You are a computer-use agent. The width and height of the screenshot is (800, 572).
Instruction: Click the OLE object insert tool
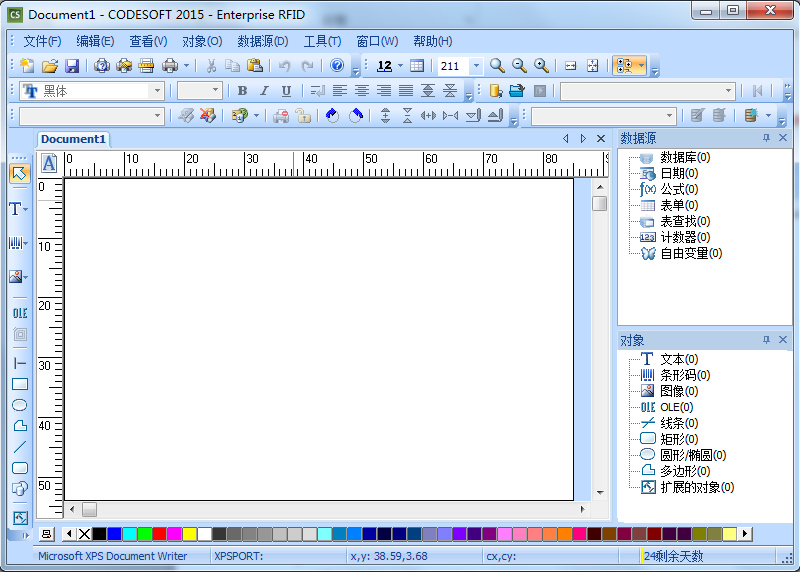pyautogui.click(x=19, y=313)
